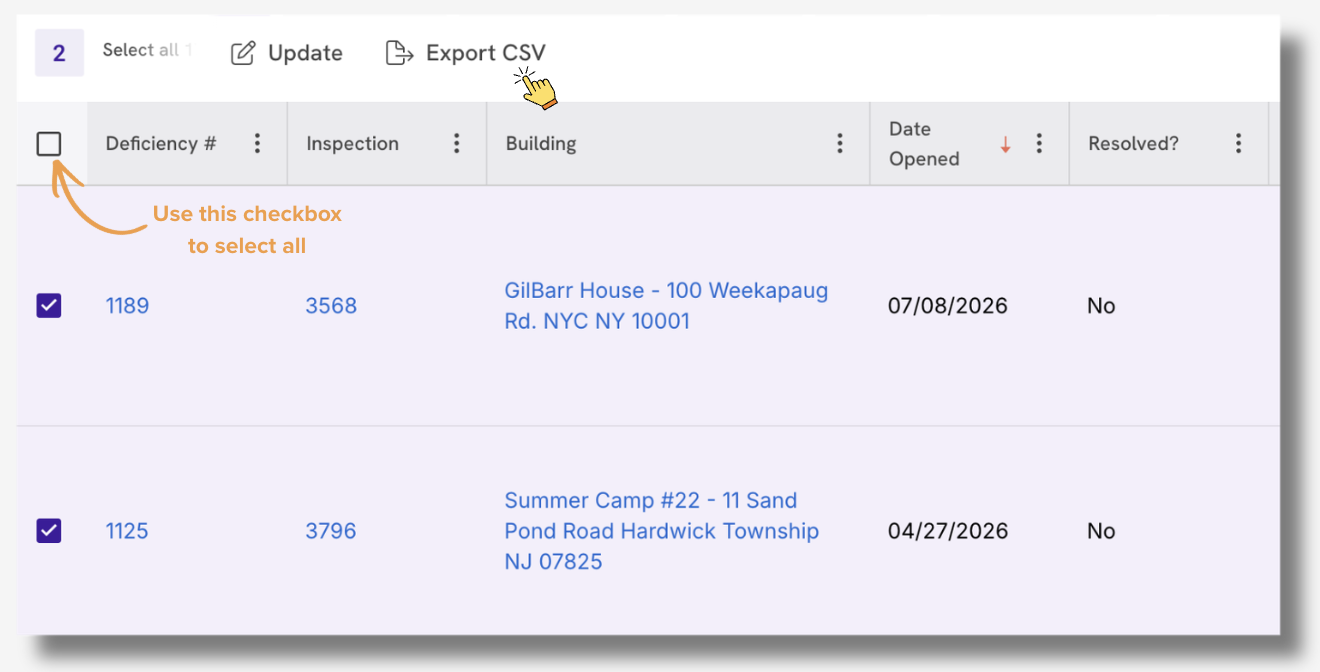Click the Update pencil icon
Image resolution: width=1320 pixels, height=672 pixels.
pyautogui.click(x=243, y=53)
